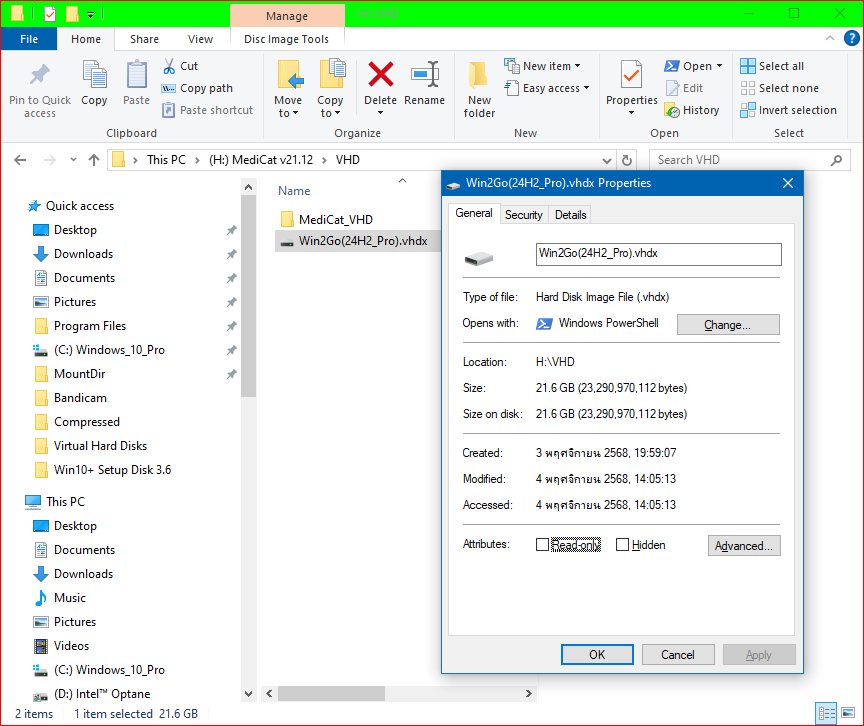Copy path of selected file
Screen dimensions: 864x726
197,88
